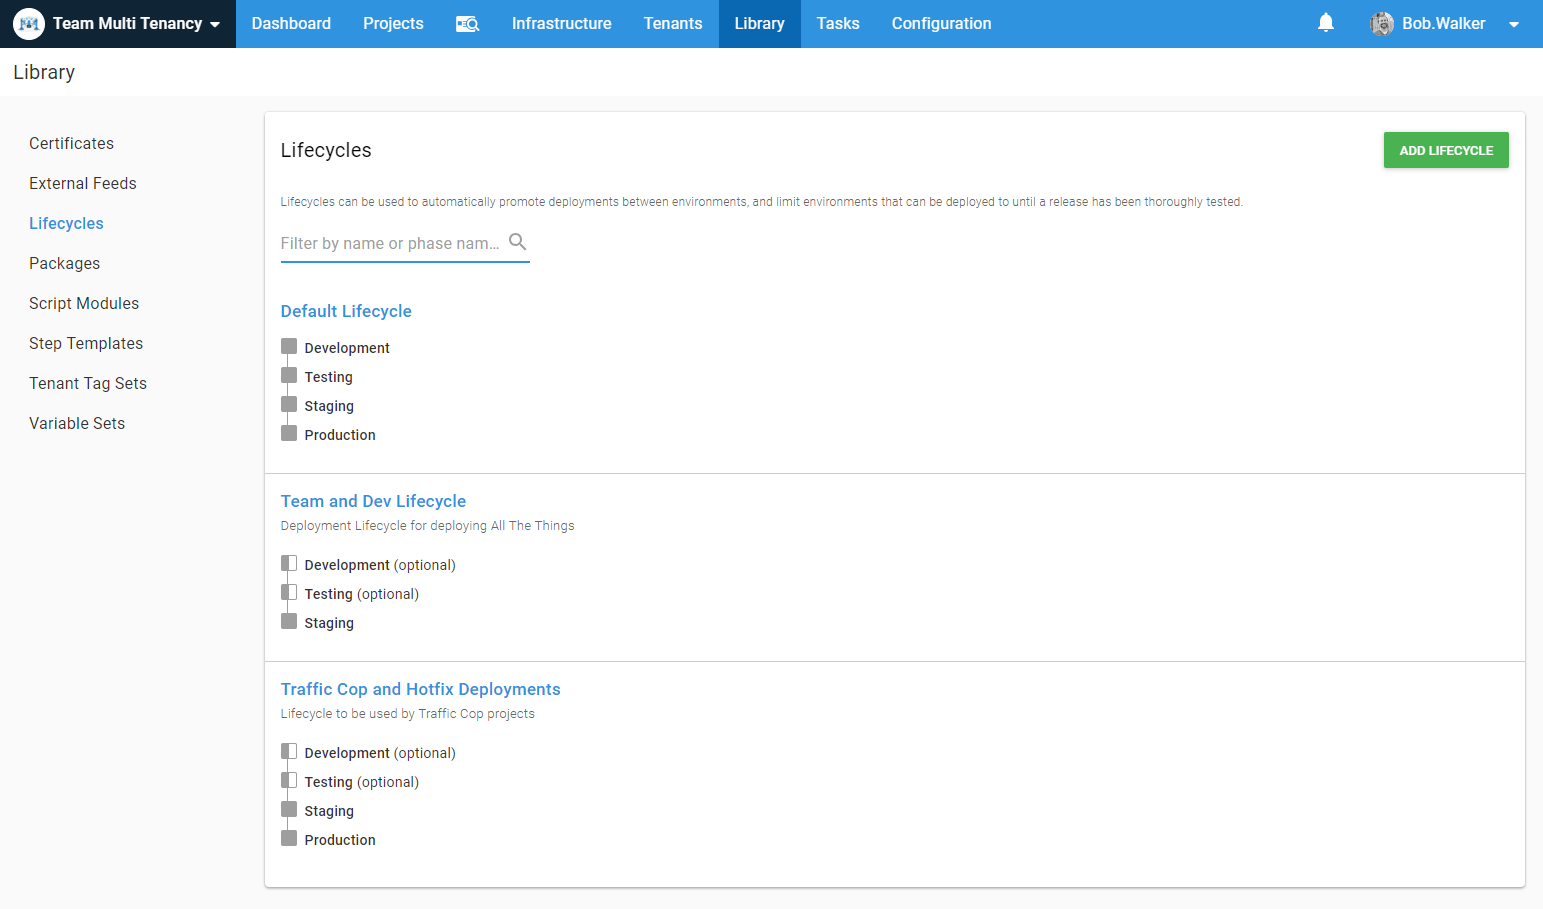This screenshot has width=1543, height=909.
Task: Open the Projects navigation tab
Action: 393,24
